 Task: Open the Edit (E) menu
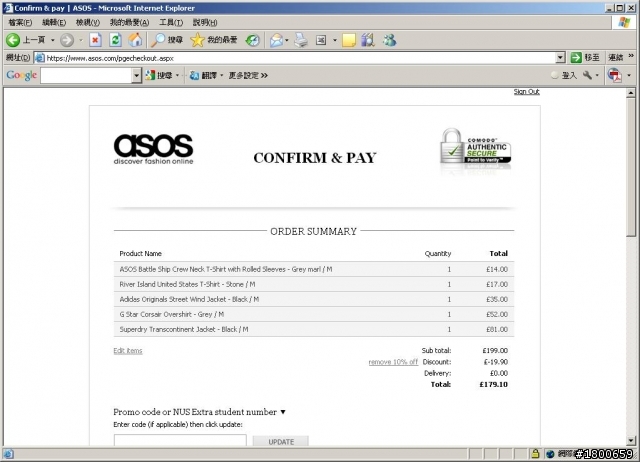[x=54, y=22]
